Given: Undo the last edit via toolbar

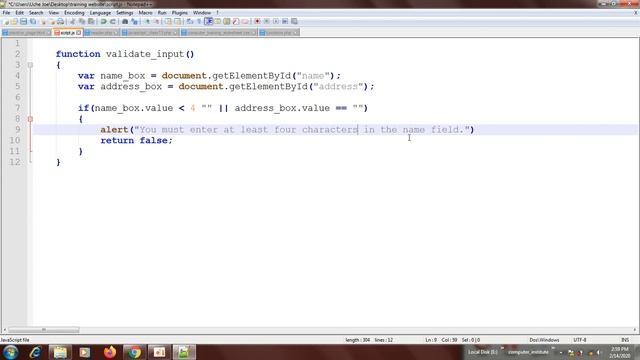Looking at the screenshot, I should click(x=104, y=21).
